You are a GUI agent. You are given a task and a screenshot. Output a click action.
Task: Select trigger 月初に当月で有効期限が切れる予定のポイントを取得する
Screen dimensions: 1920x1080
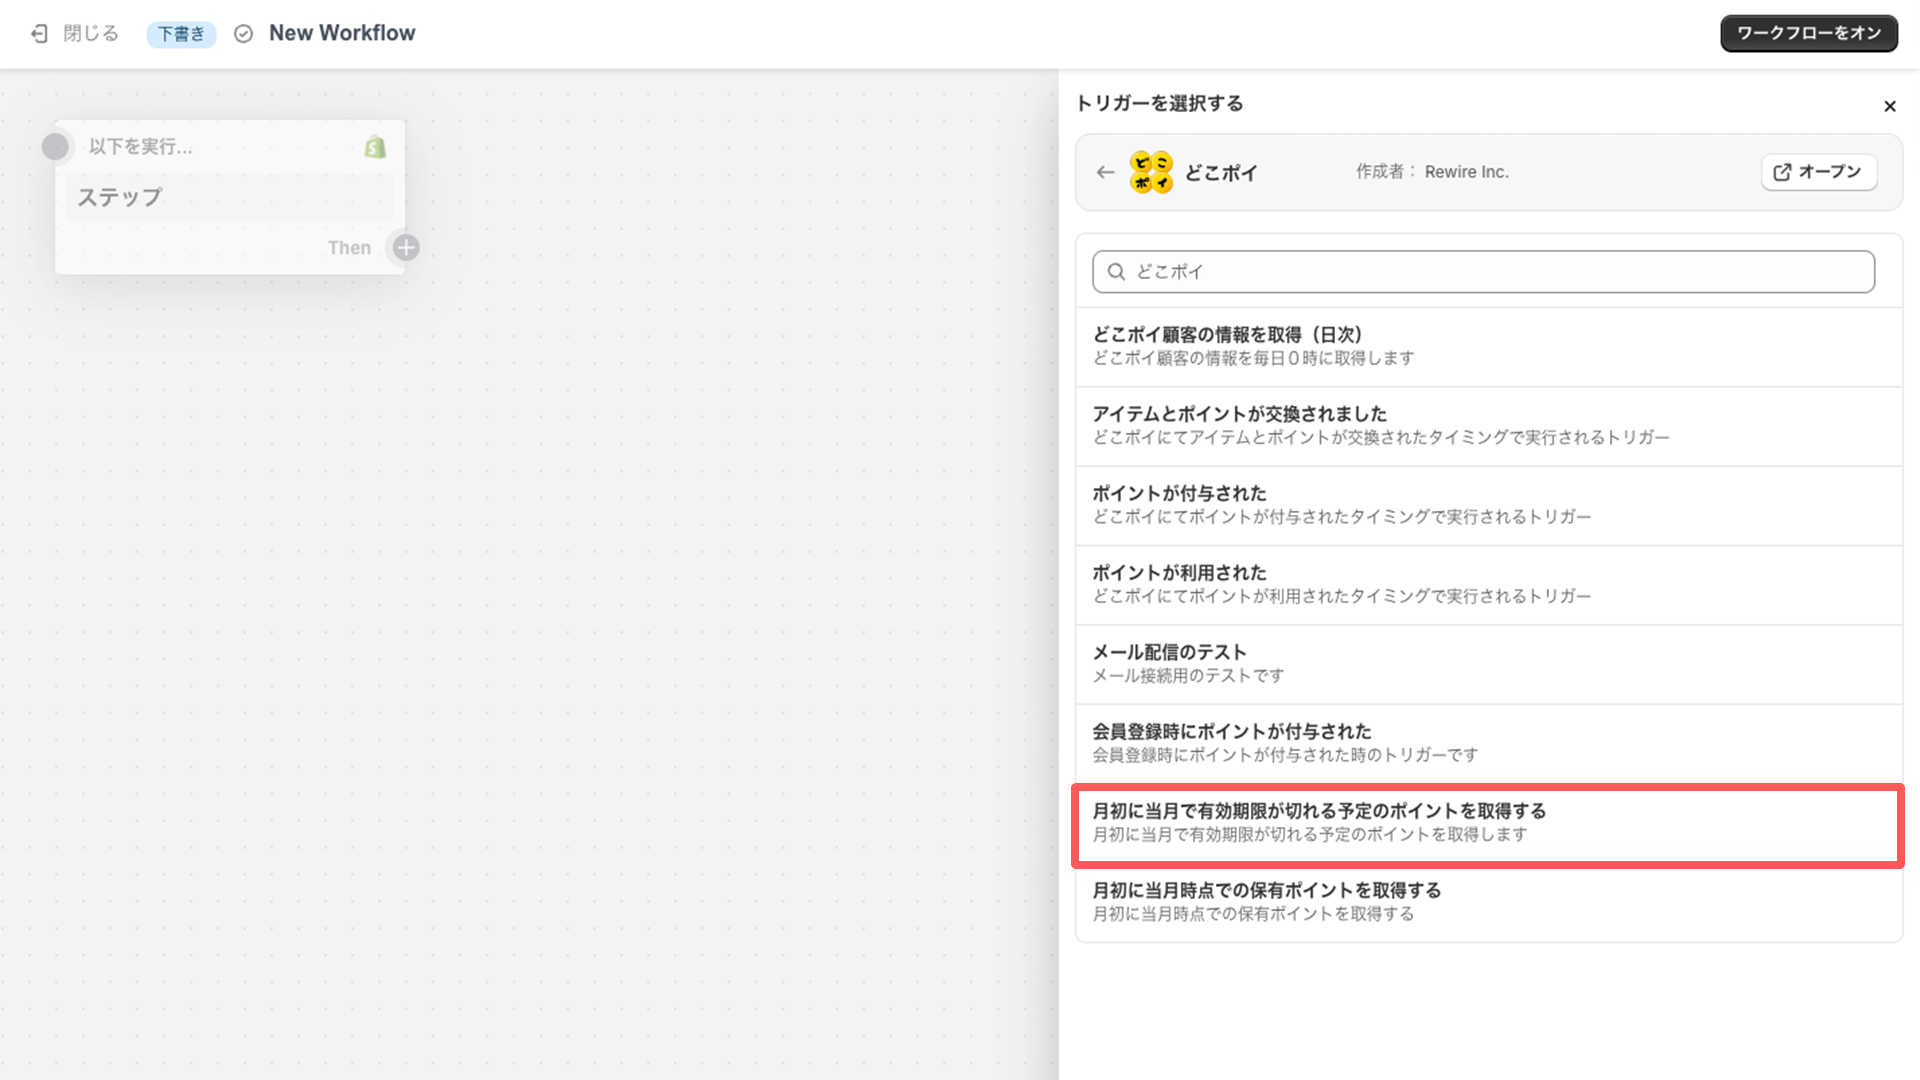(x=1486, y=822)
